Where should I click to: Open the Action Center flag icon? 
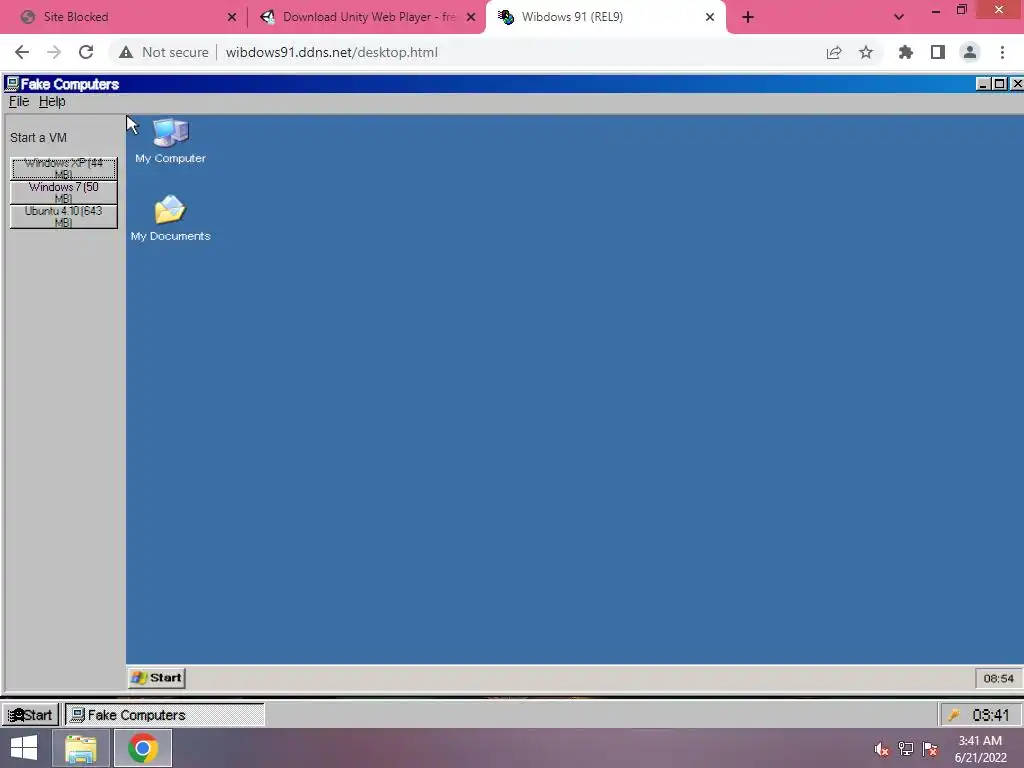tap(930, 749)
